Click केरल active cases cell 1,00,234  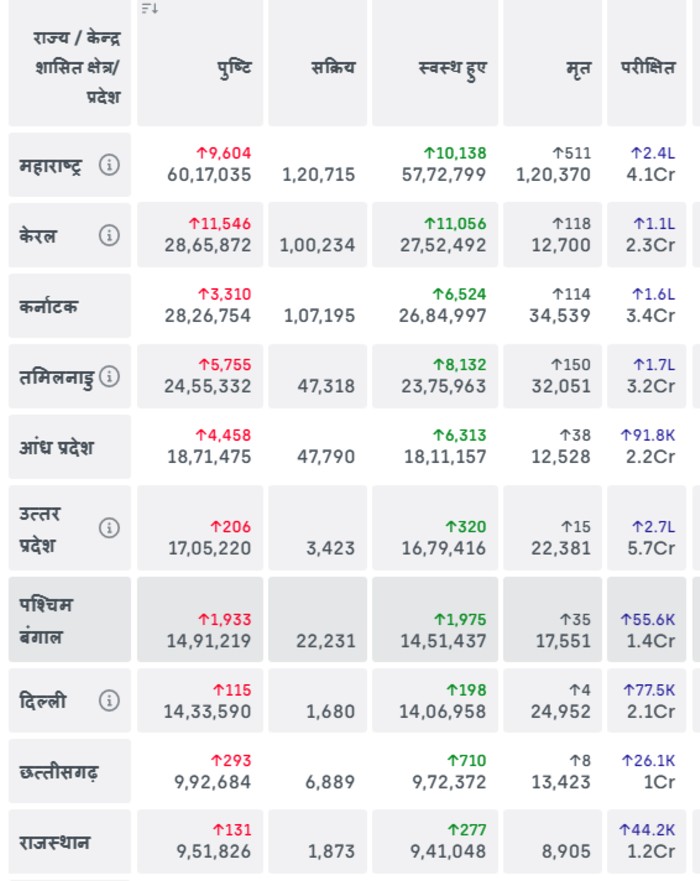318,245
